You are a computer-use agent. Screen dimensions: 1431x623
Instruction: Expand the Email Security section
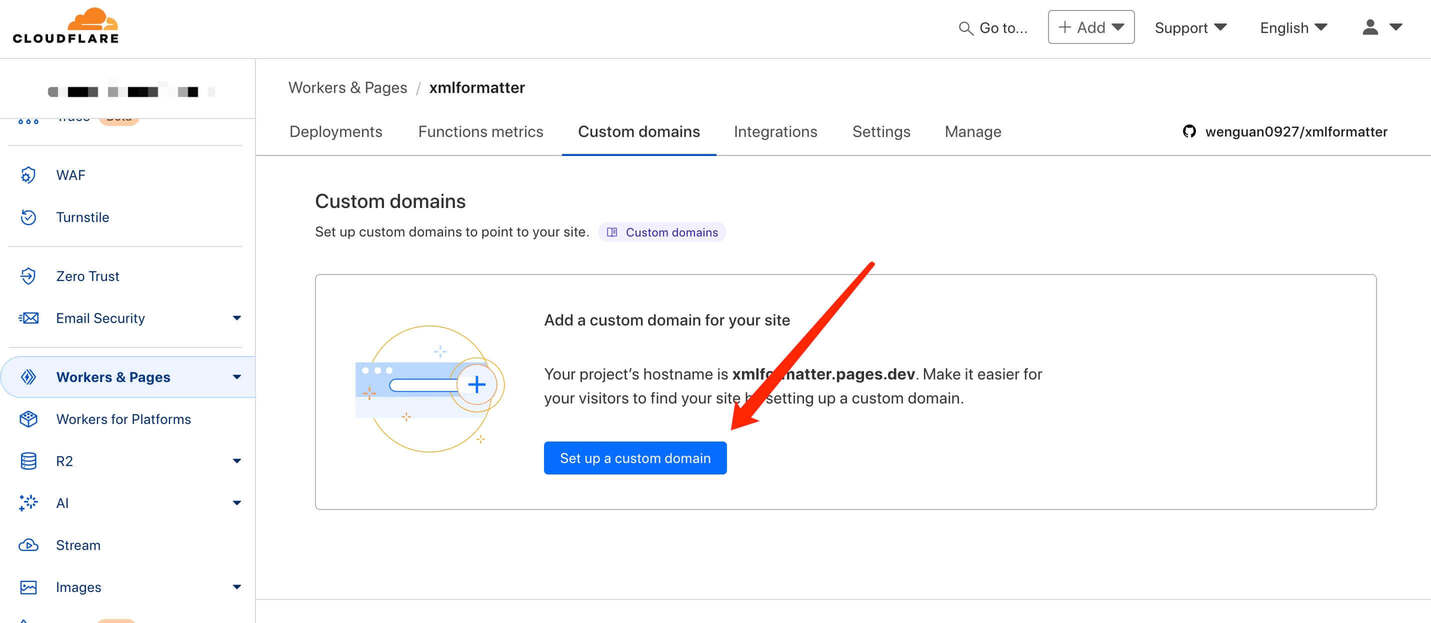(x=237, y=318)
